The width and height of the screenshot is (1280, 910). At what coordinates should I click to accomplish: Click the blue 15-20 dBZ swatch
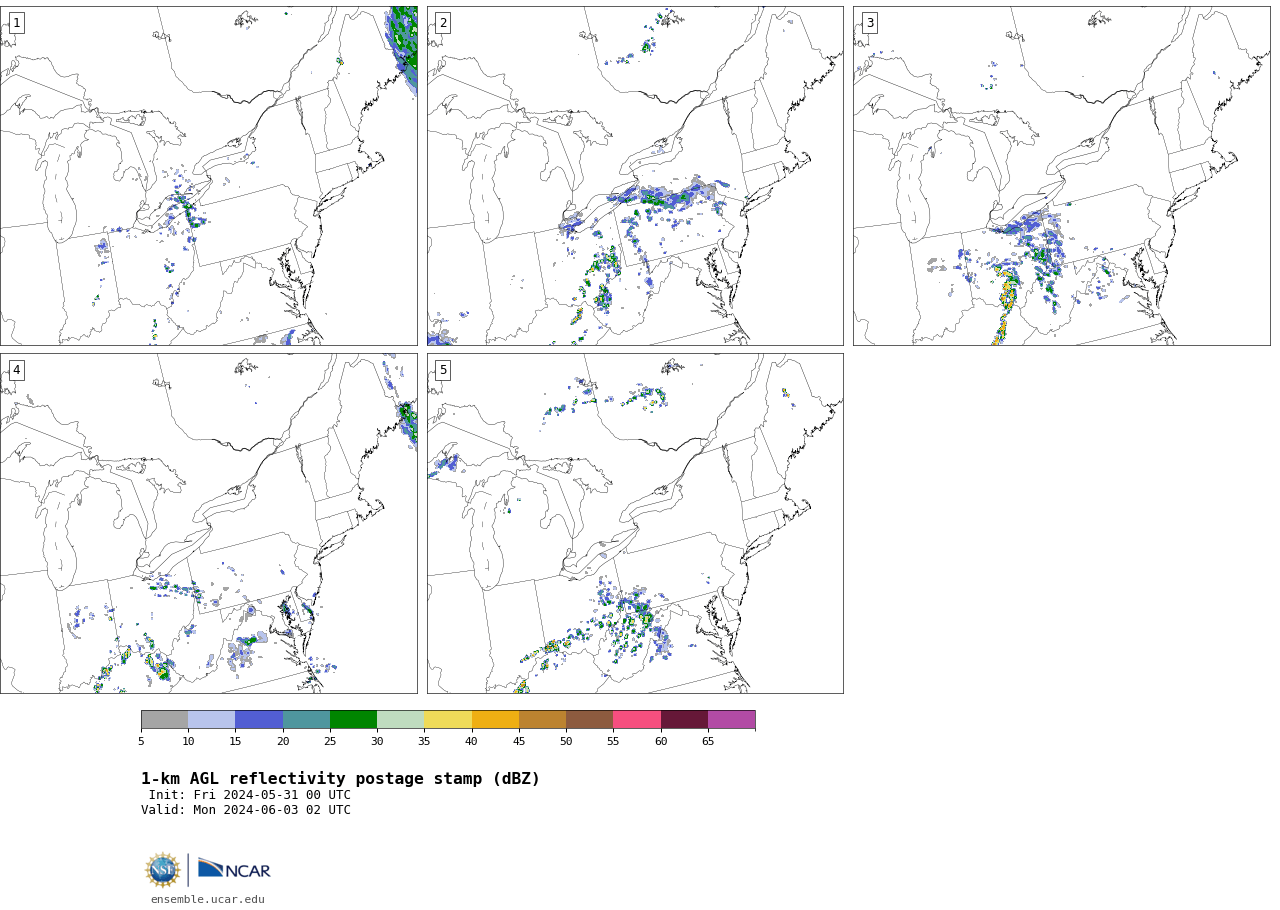click(259, 720)
